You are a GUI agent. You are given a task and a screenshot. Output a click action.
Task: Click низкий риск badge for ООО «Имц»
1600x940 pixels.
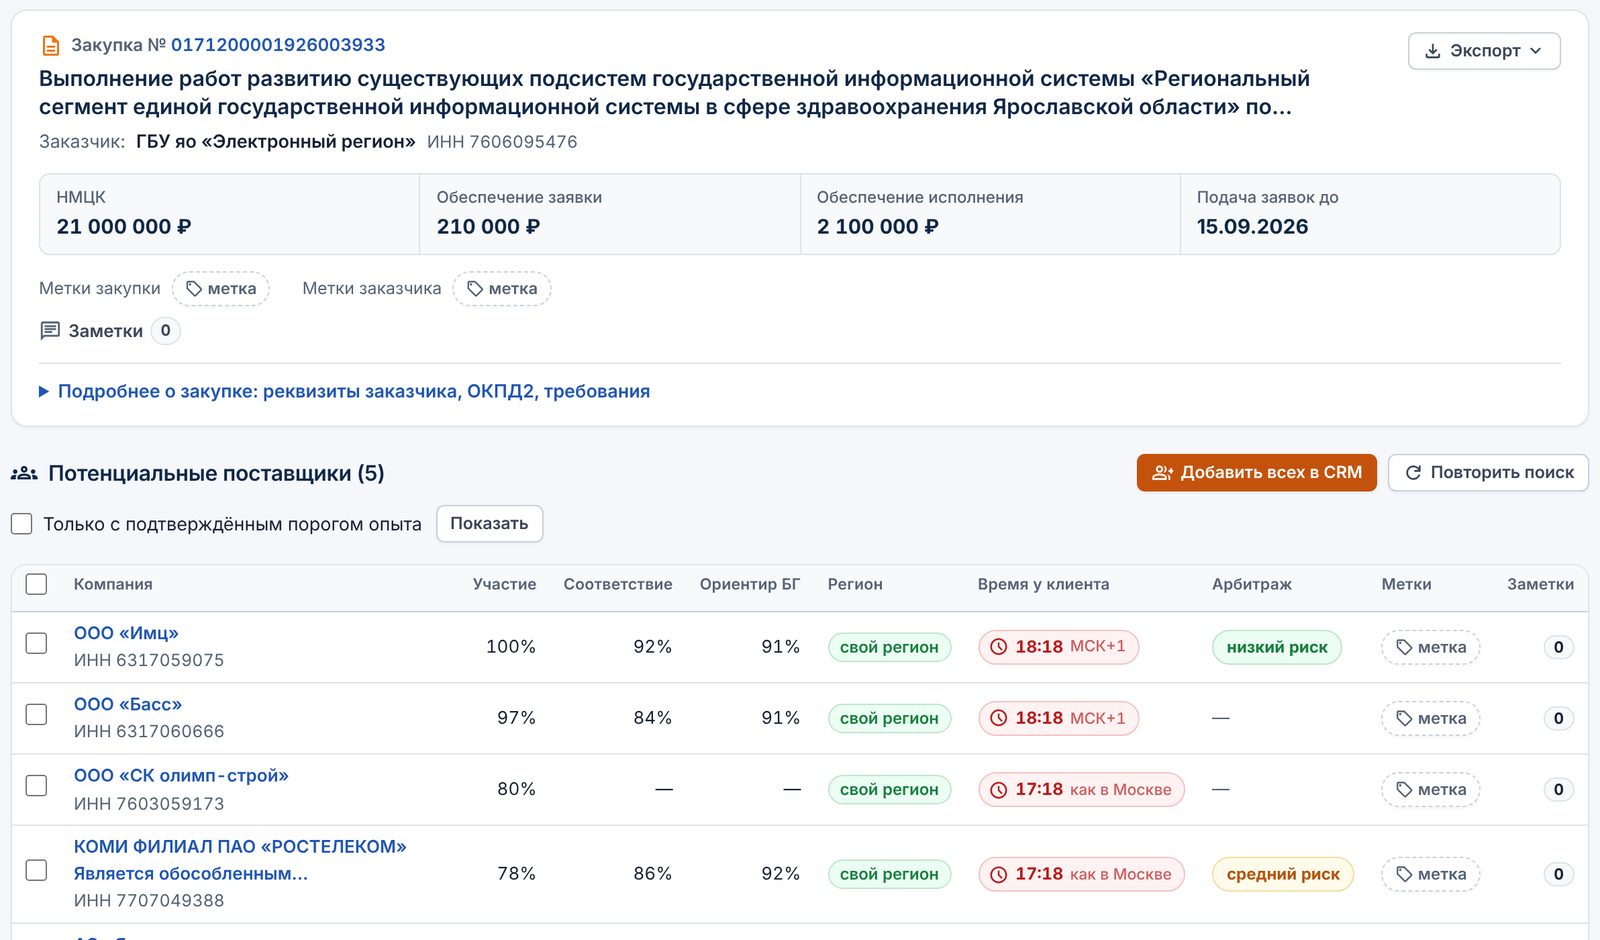tap(1277, 648)
